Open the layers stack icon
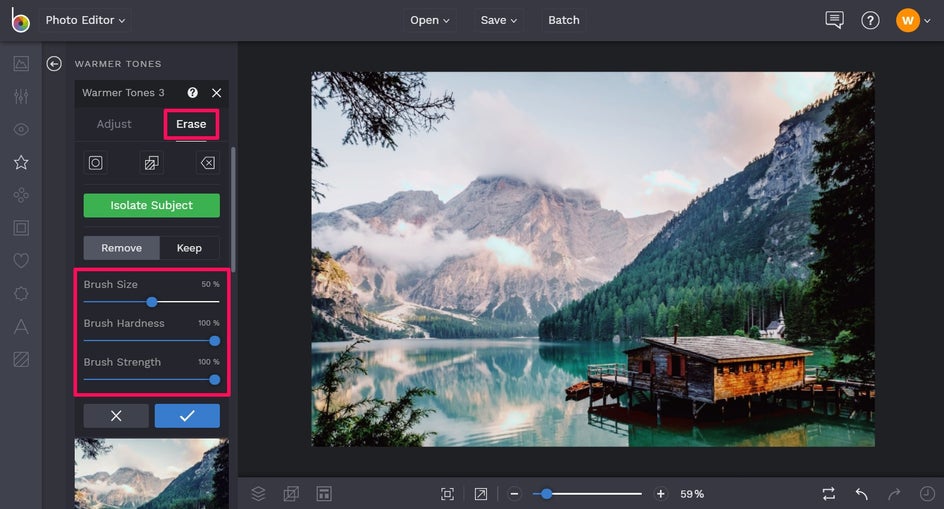Image resolution: width=944 pixels, height=509 pixels. [x=258, y=494]
